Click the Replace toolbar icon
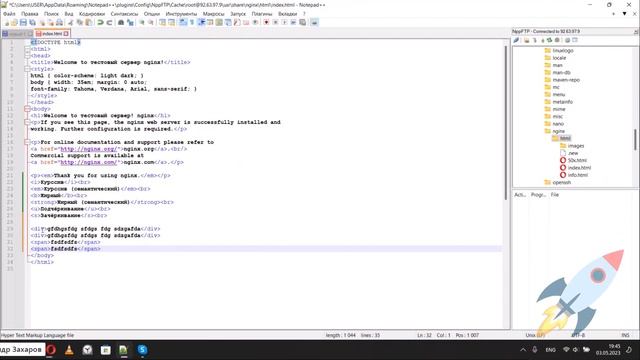Viewport: 640px width, 360px height. [130, 22]
